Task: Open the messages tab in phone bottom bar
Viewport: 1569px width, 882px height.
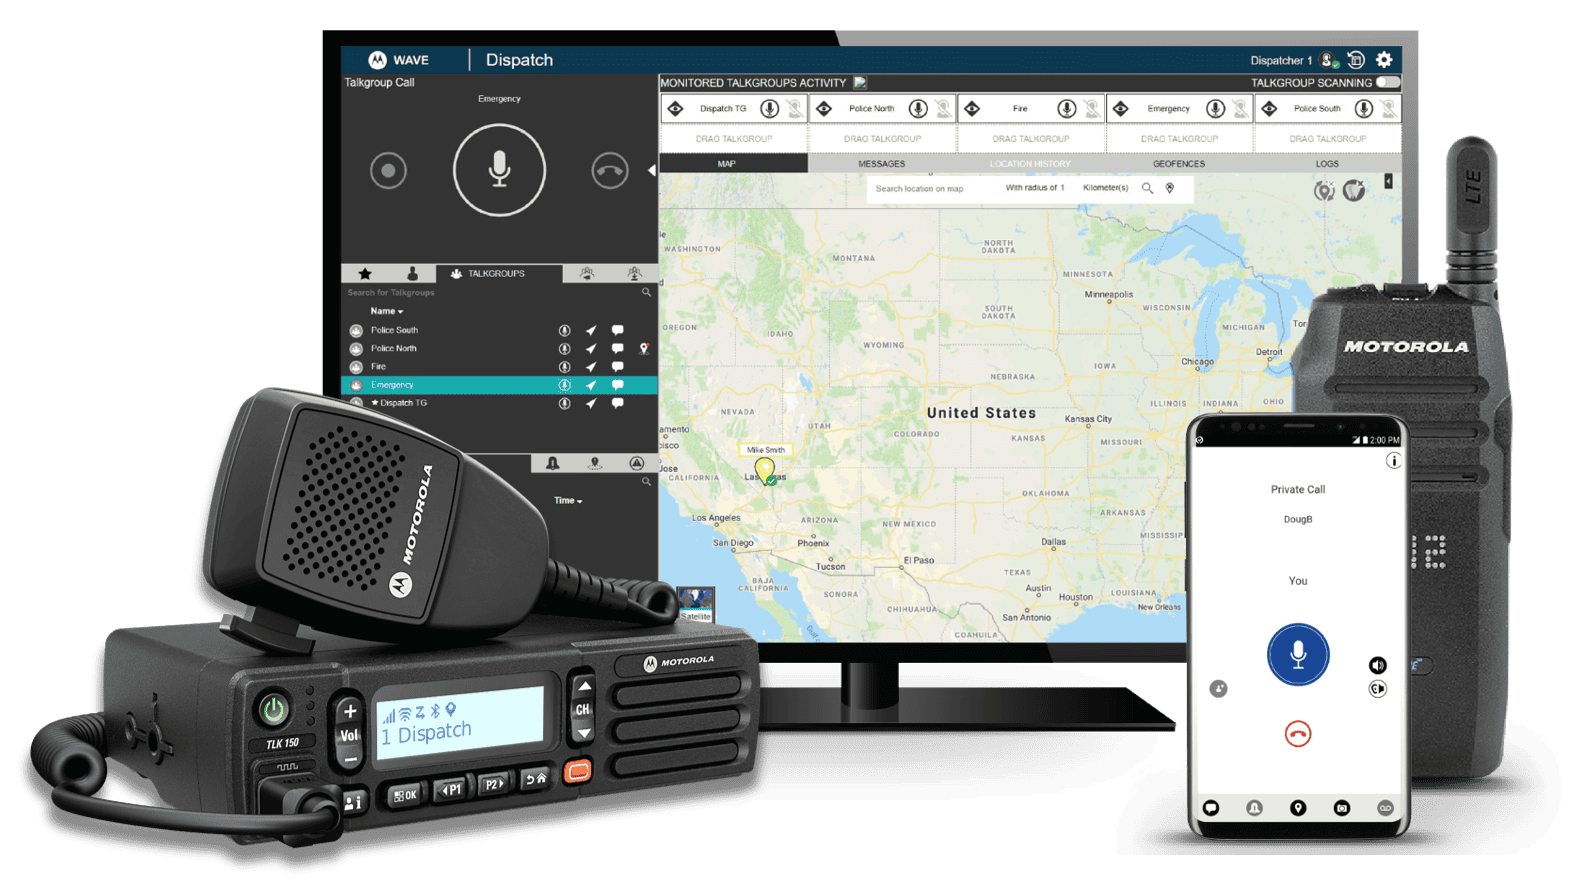Action: coord(1211,808)
